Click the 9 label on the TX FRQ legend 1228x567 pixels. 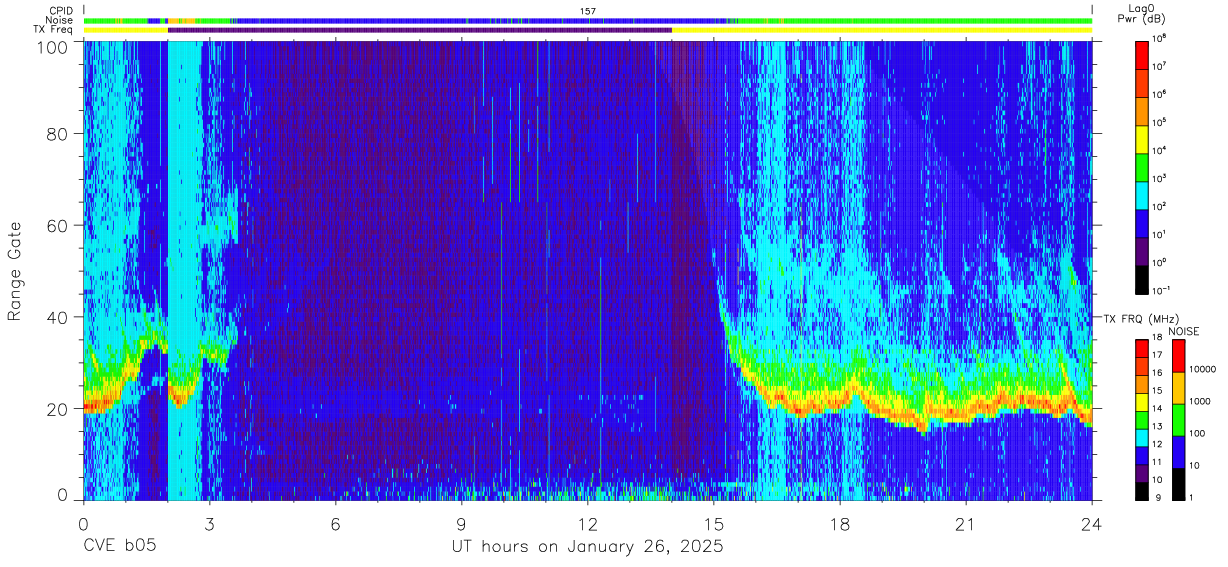pyautogui.click(x=1156, y=497)
